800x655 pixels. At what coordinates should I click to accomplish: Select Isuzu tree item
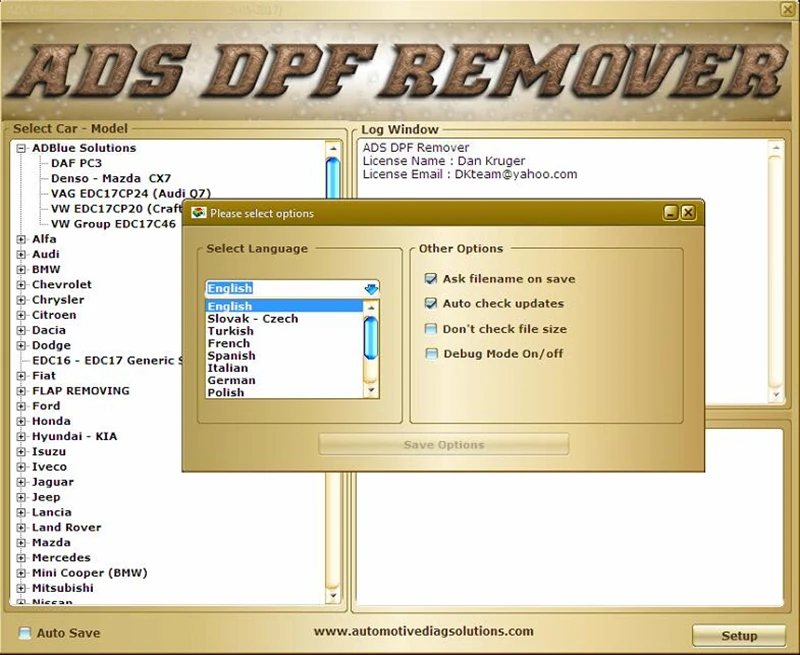click(x=49, y=452)
